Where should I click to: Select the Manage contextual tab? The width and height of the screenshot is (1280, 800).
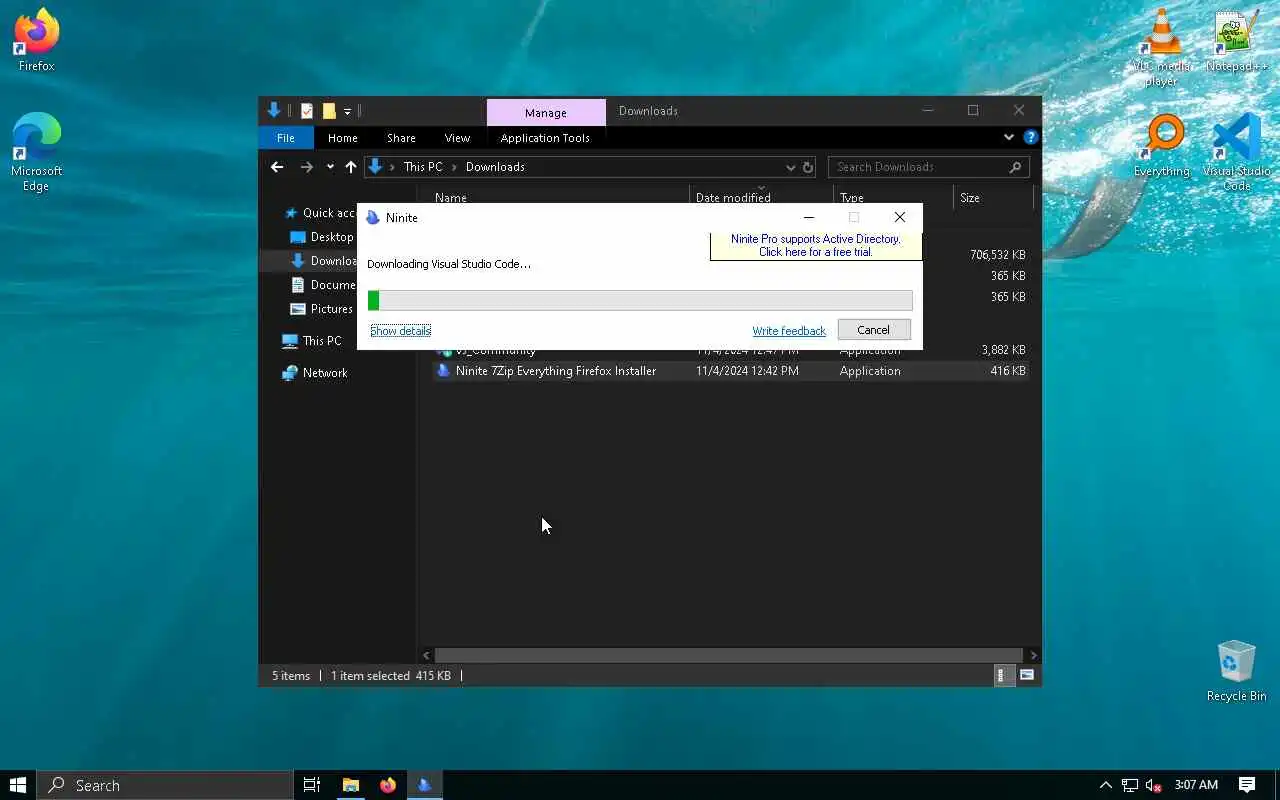tap(546, 113)
